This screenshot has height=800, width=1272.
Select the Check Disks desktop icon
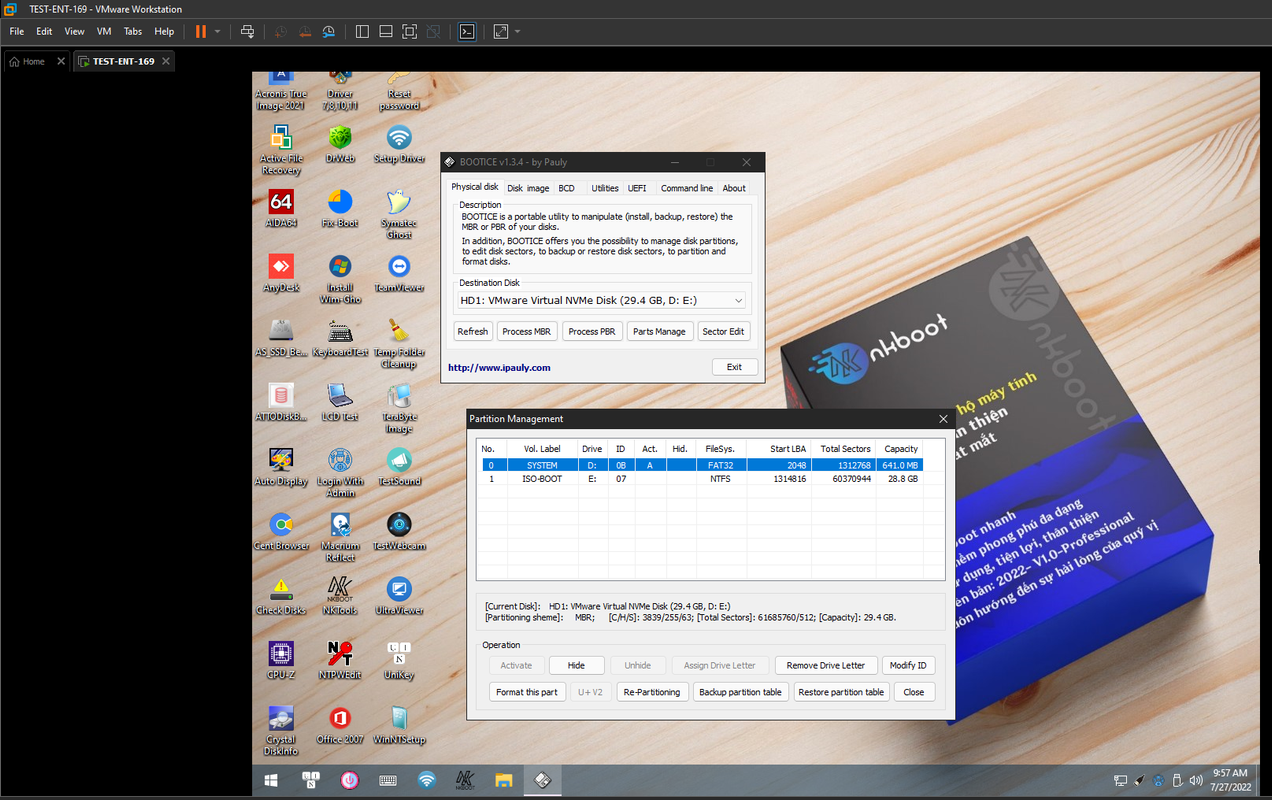[x=281, y=594]
